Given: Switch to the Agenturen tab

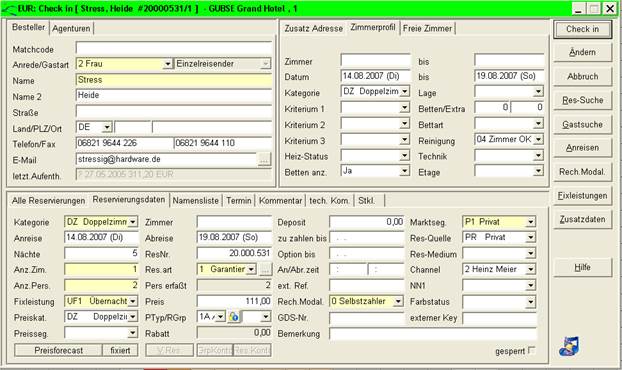Looking at the screenshot, I should point(71,29).
